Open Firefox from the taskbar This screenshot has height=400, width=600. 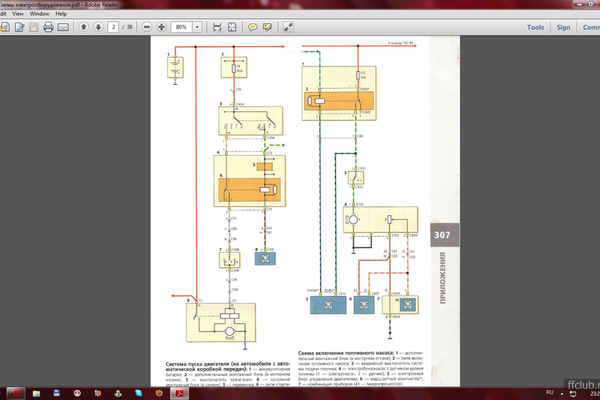159,393
